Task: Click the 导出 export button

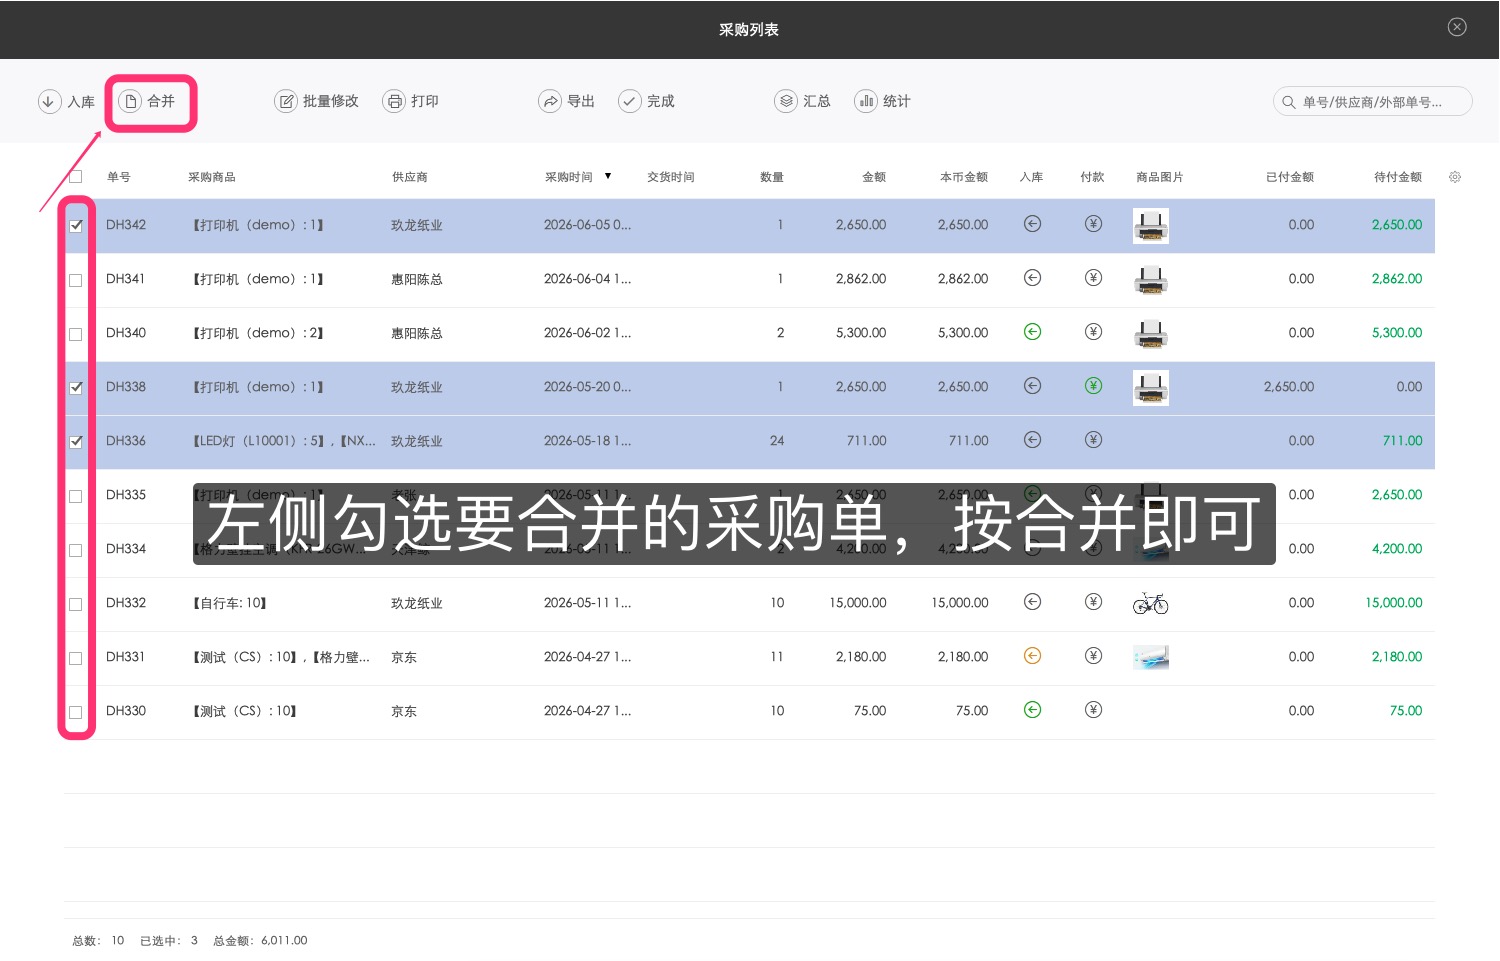Action: click(x=567, y=101)
